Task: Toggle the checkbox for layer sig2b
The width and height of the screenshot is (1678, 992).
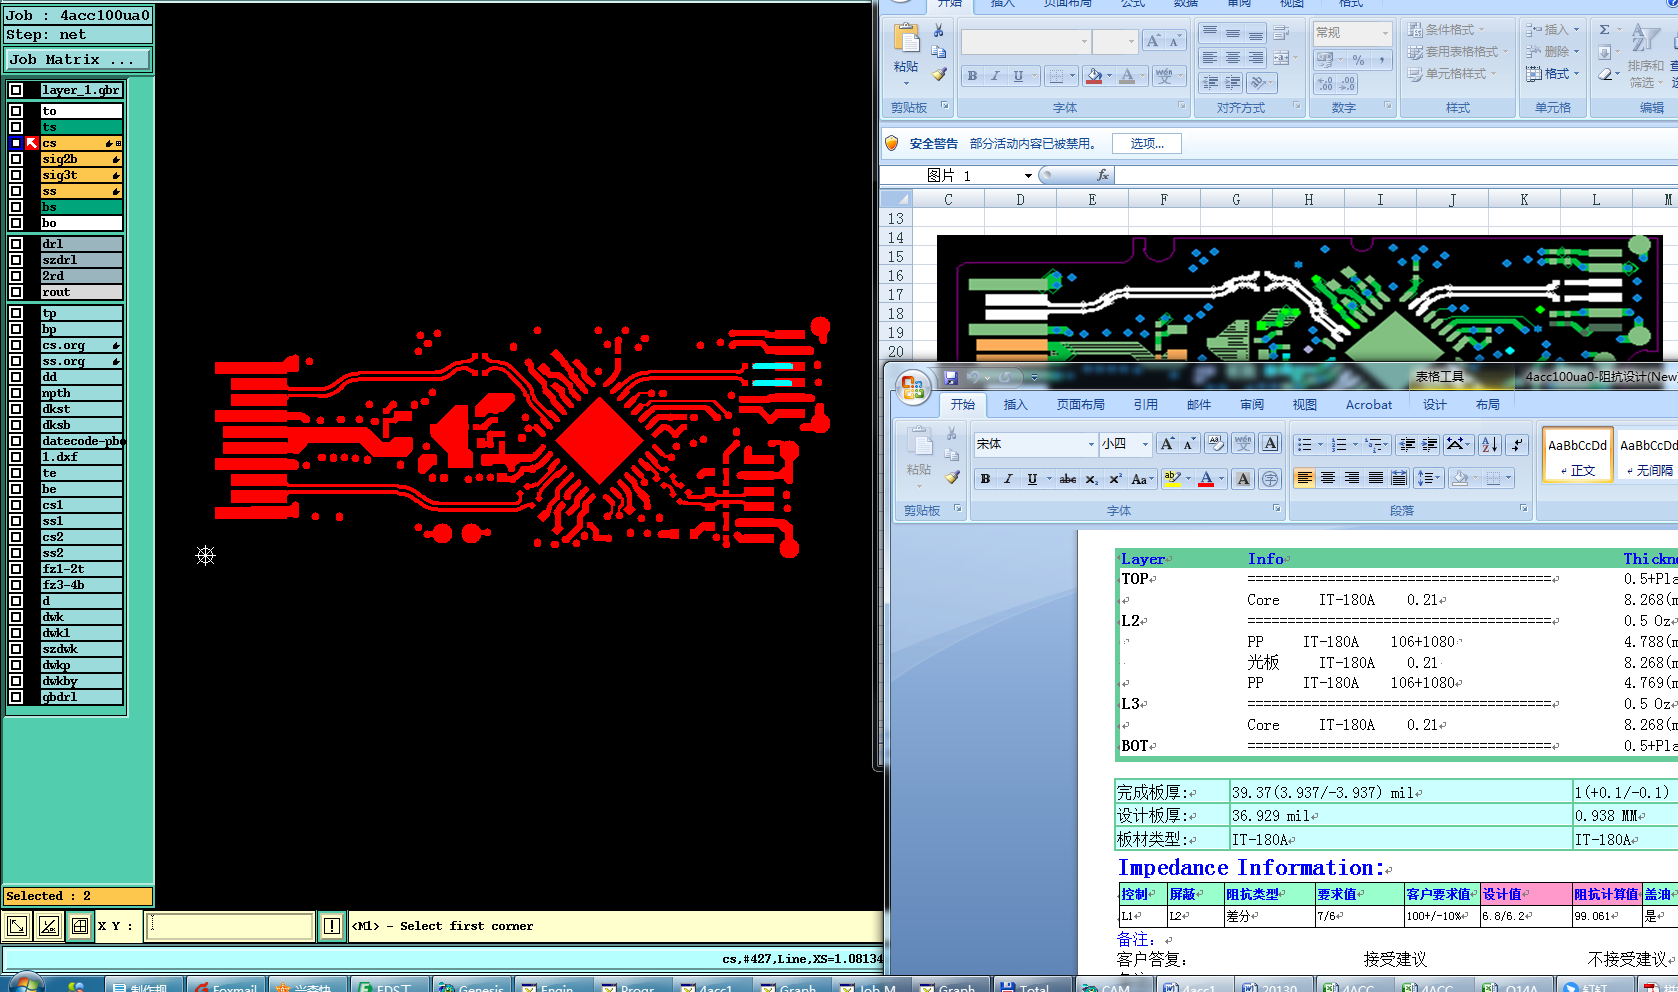Action: tap(16, 159)
